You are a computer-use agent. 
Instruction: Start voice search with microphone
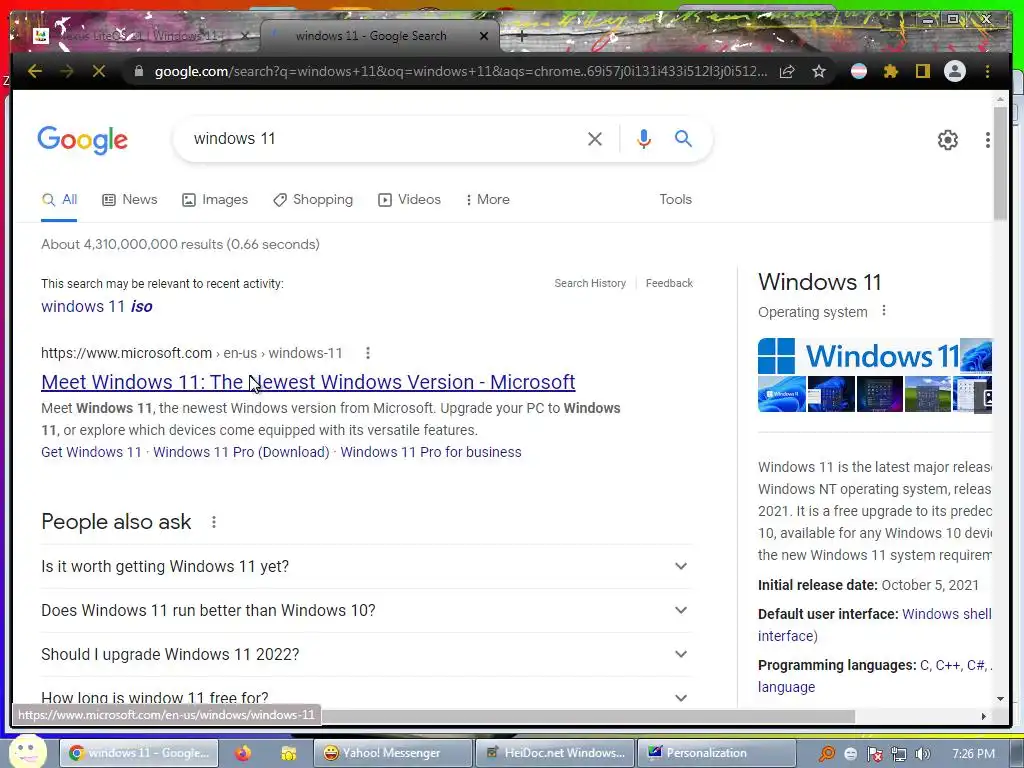coord(643,138)
